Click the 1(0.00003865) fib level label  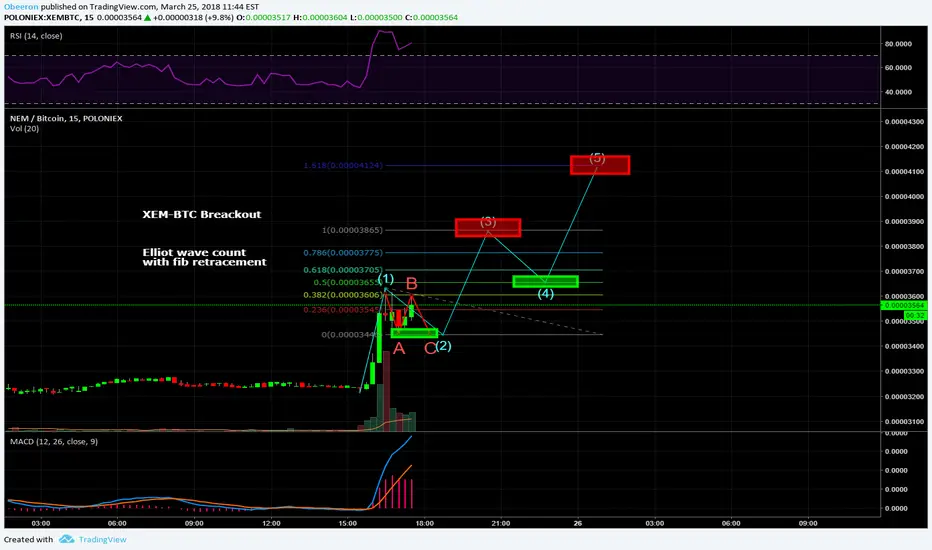pos(352,230)
